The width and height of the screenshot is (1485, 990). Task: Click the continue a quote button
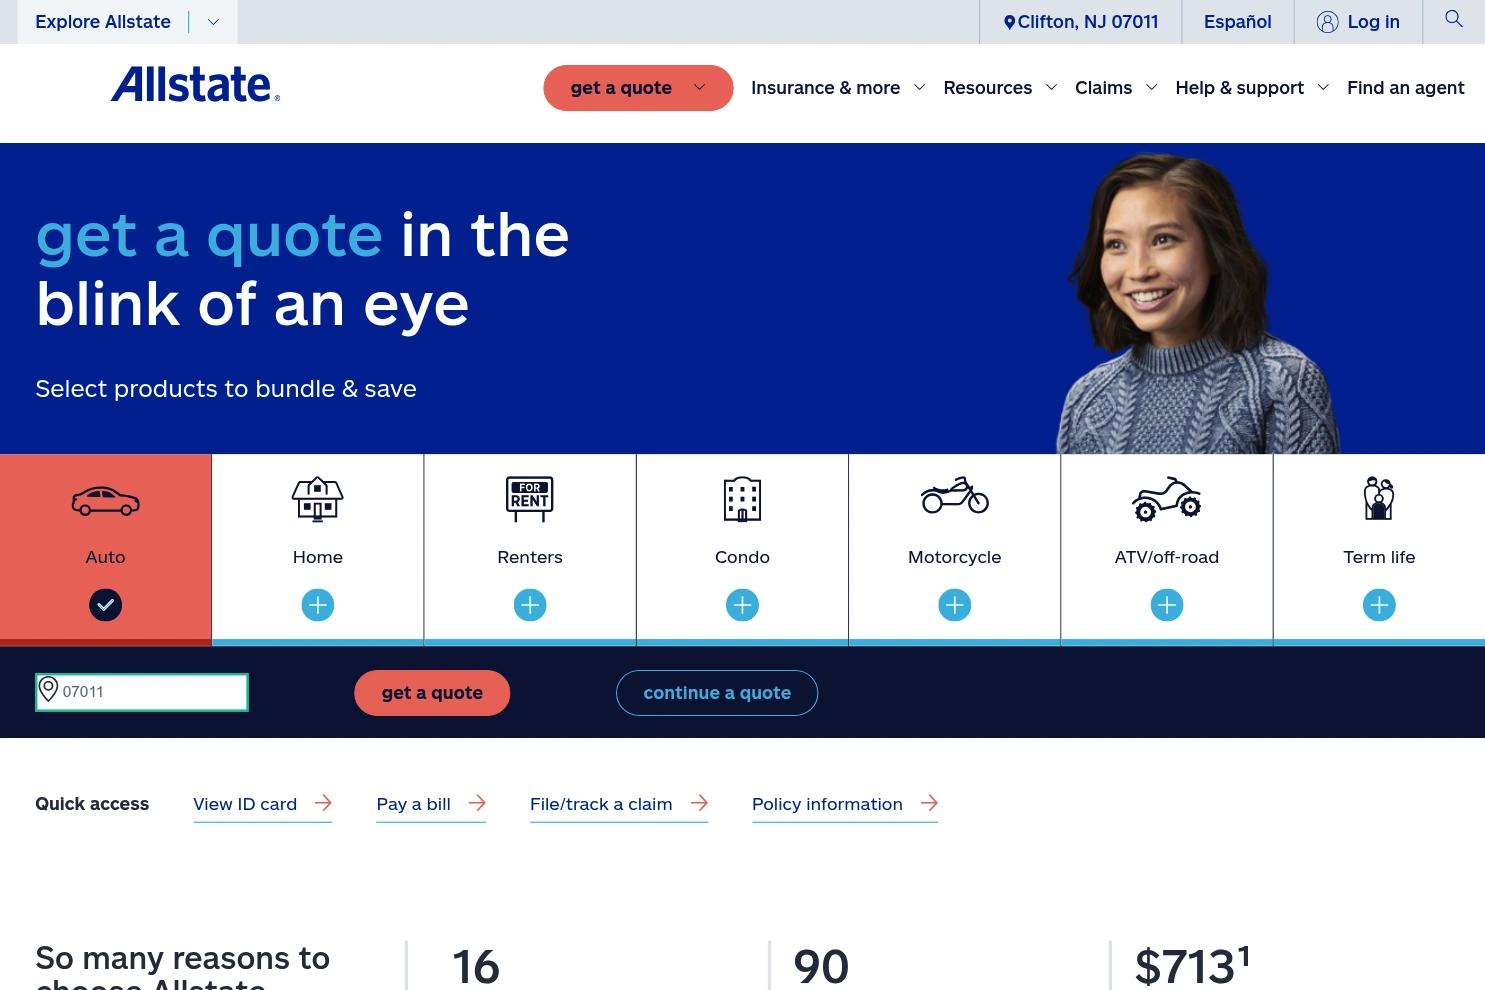point(717,693)
